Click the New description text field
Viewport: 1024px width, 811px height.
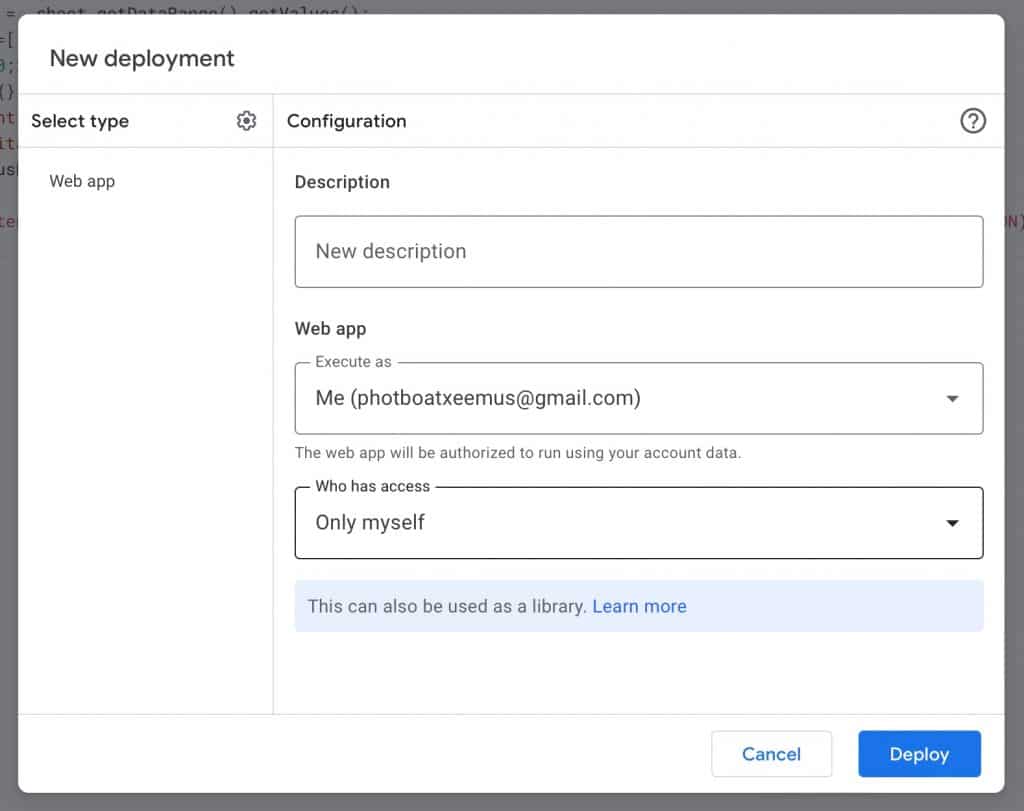point(639,252)
